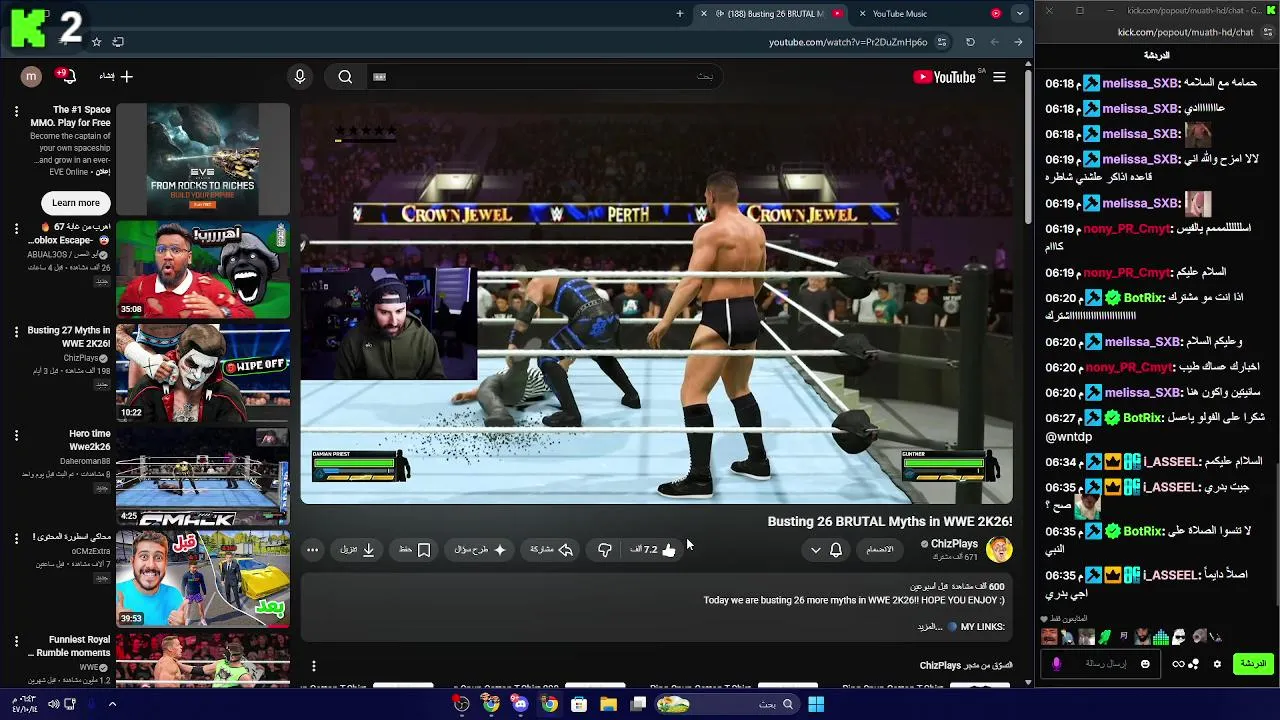This screenshot has height=720, width=1280.
Task: Open a new browser tab with plus
Action: 680,14
